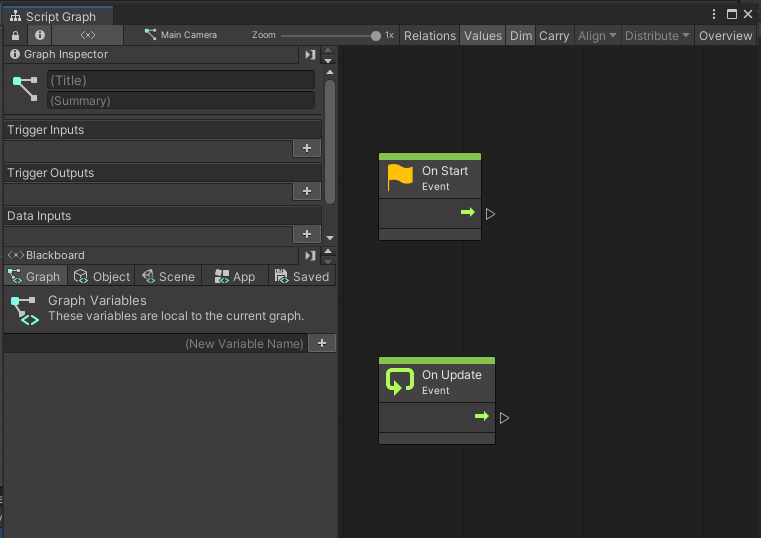Screen dimensions: 761x538
Task: Click green arrow in On Start node
Action: pos(468,212)
